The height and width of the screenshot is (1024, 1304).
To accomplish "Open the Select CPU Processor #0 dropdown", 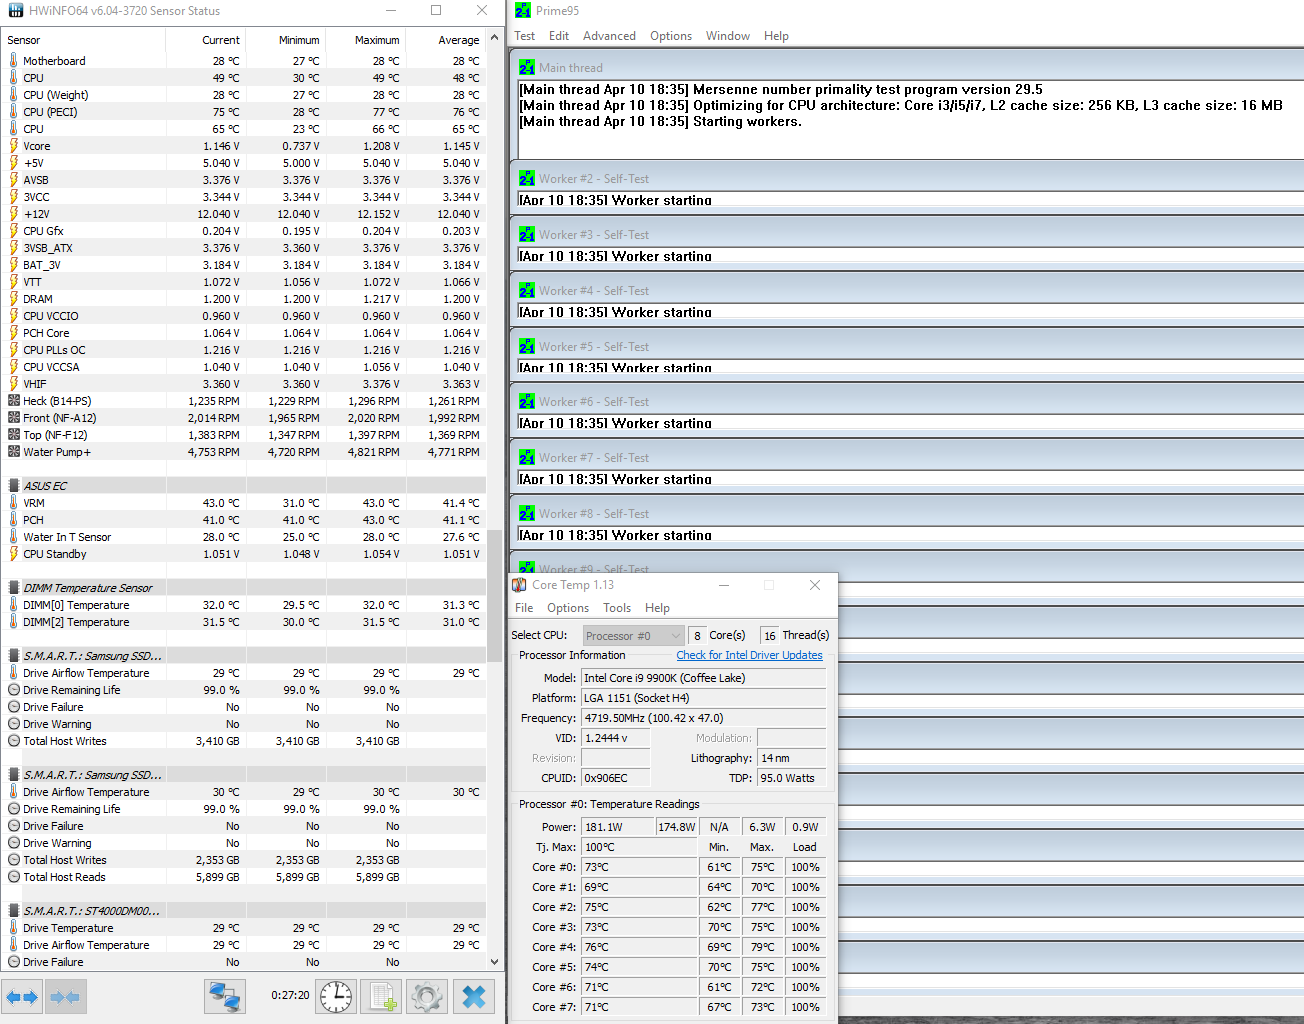I will [634, 636].
